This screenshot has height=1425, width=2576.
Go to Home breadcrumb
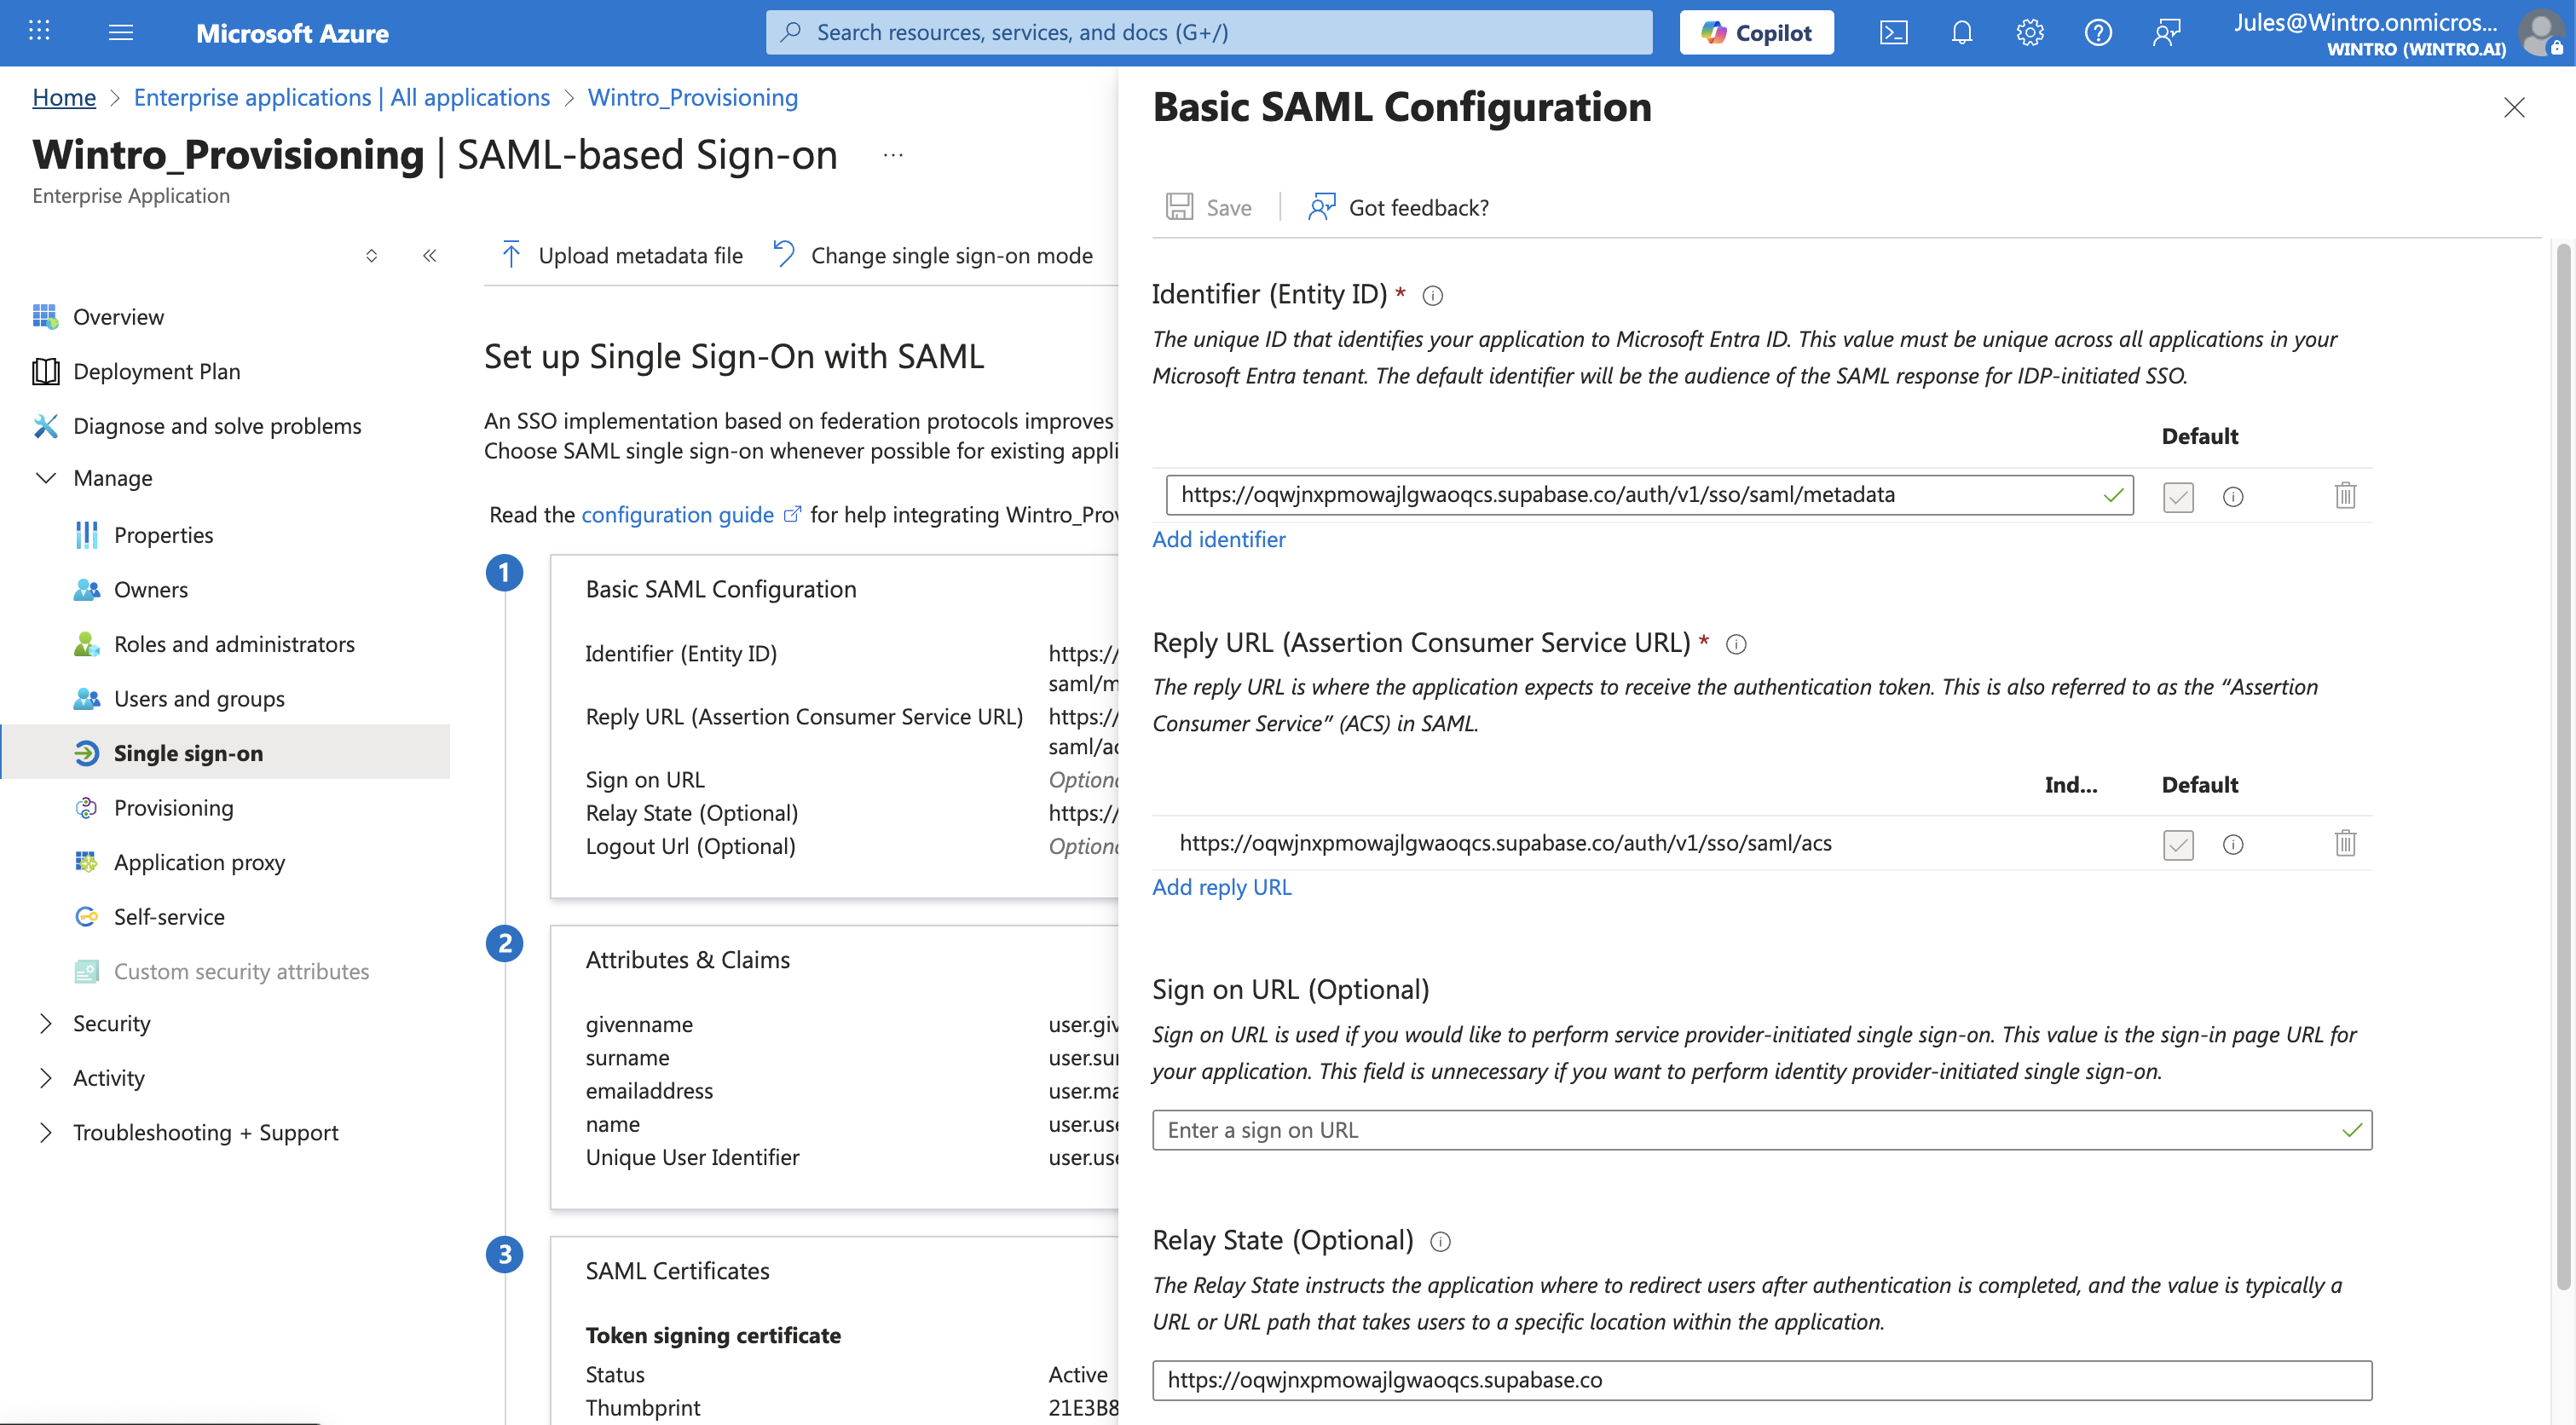coord(64,97)
